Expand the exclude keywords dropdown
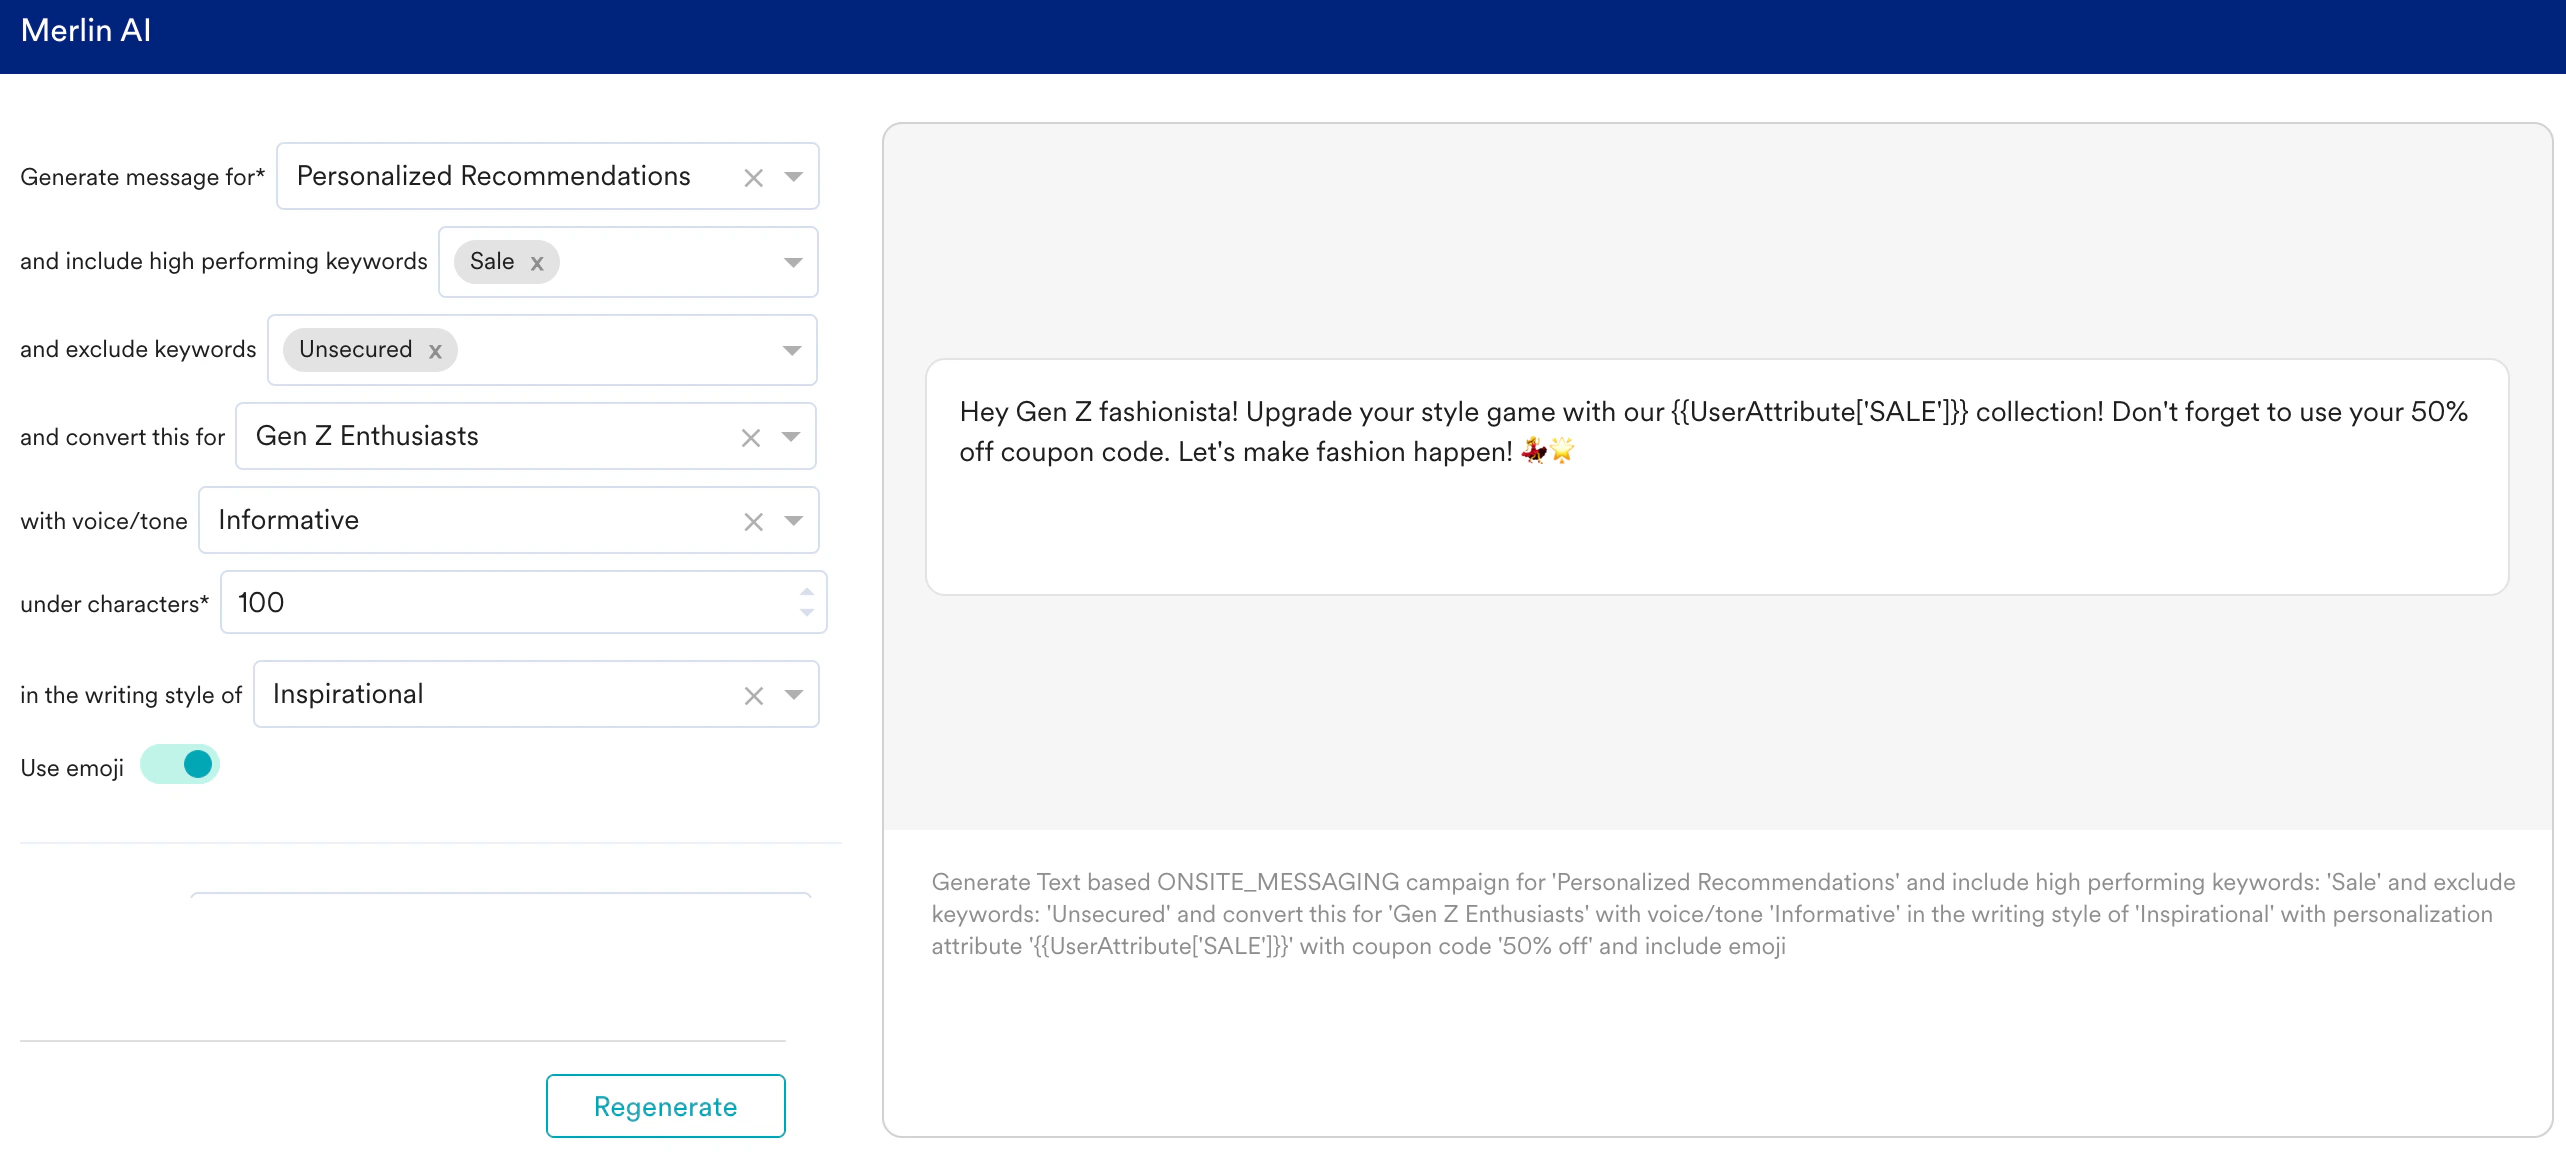Viewport: 2566px width, 1156px height. pyautogui.click(x=792, y=351)
